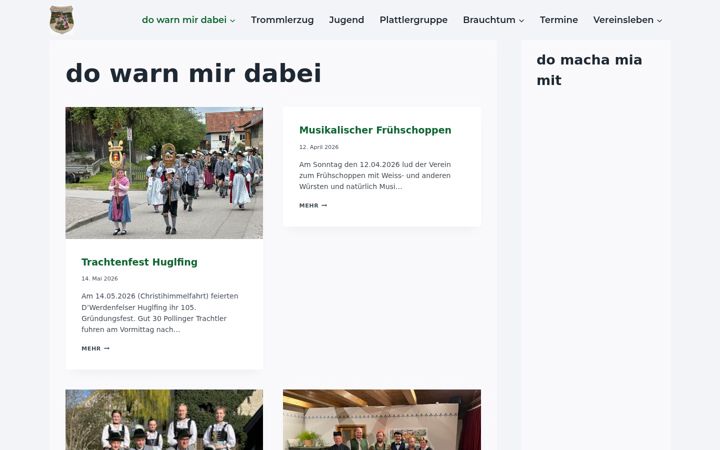Click MEHR under Trachtenfest Huglfing

96,349
